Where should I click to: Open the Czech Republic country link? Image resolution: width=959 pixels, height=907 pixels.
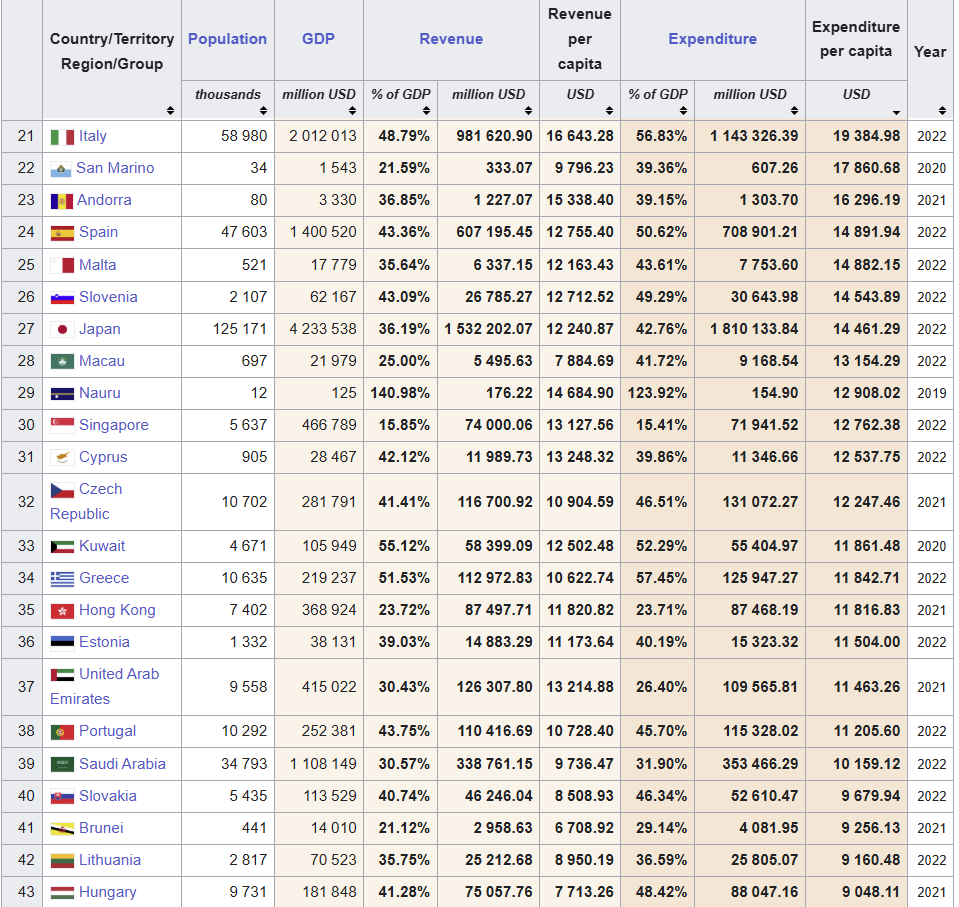86,502
